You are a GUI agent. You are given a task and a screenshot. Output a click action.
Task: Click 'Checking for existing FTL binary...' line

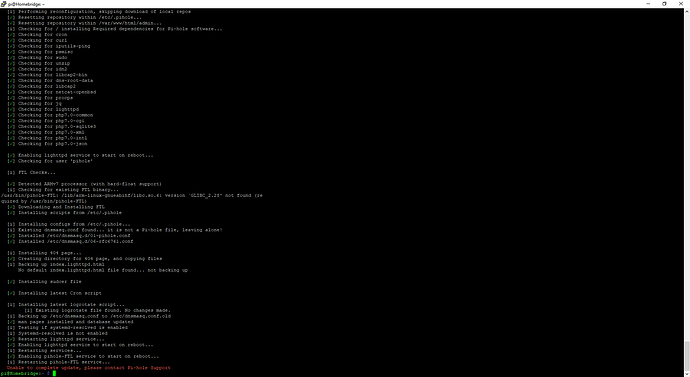(63, 190)
